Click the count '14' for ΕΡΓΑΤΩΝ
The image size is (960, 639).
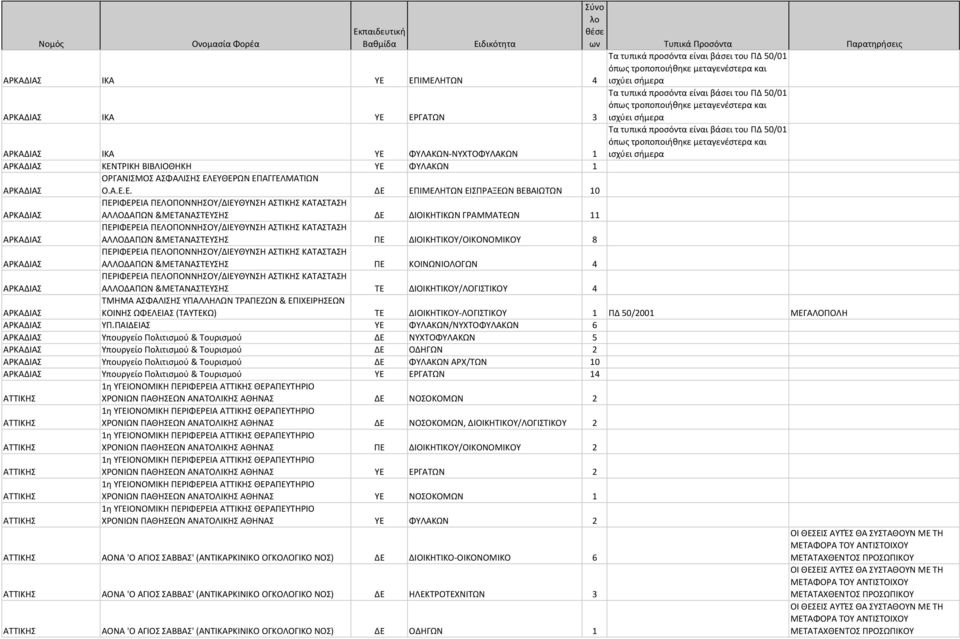click(x=594, y=375)
